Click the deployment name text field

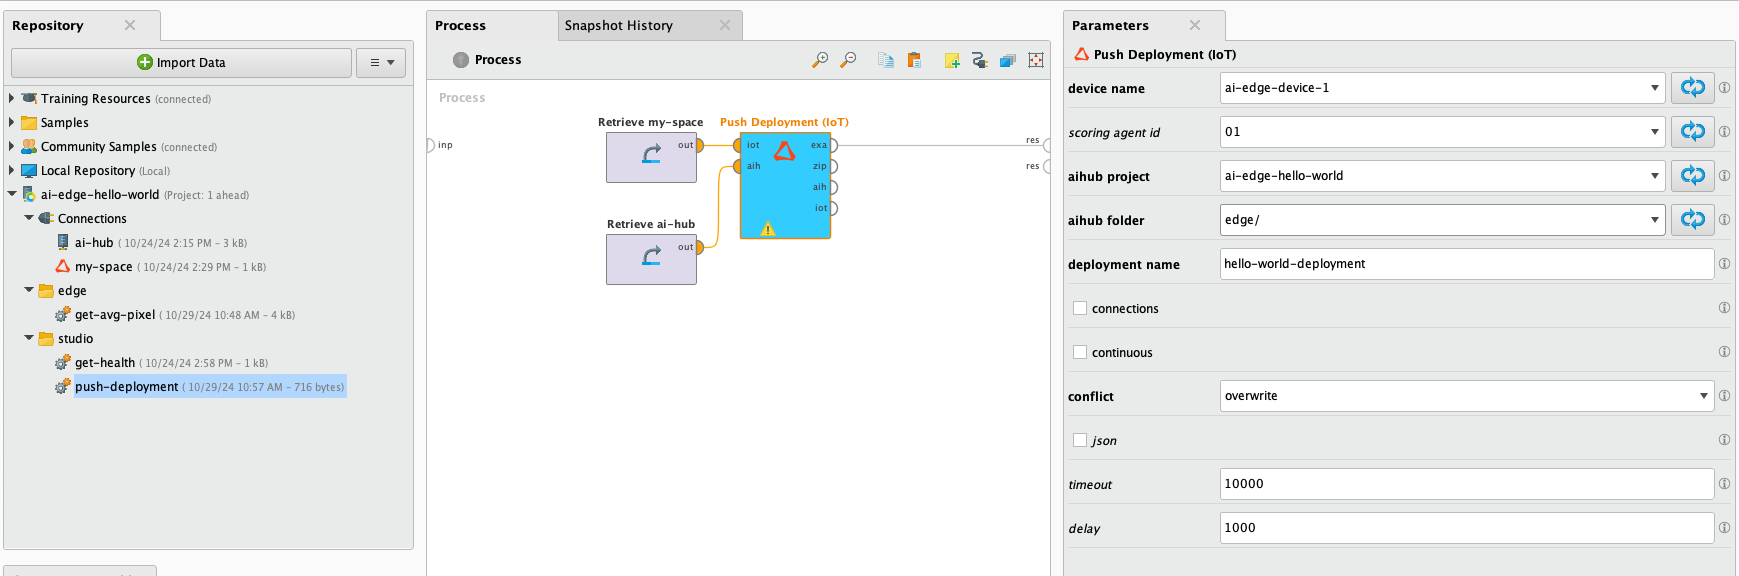click(x=1466, y=264)
